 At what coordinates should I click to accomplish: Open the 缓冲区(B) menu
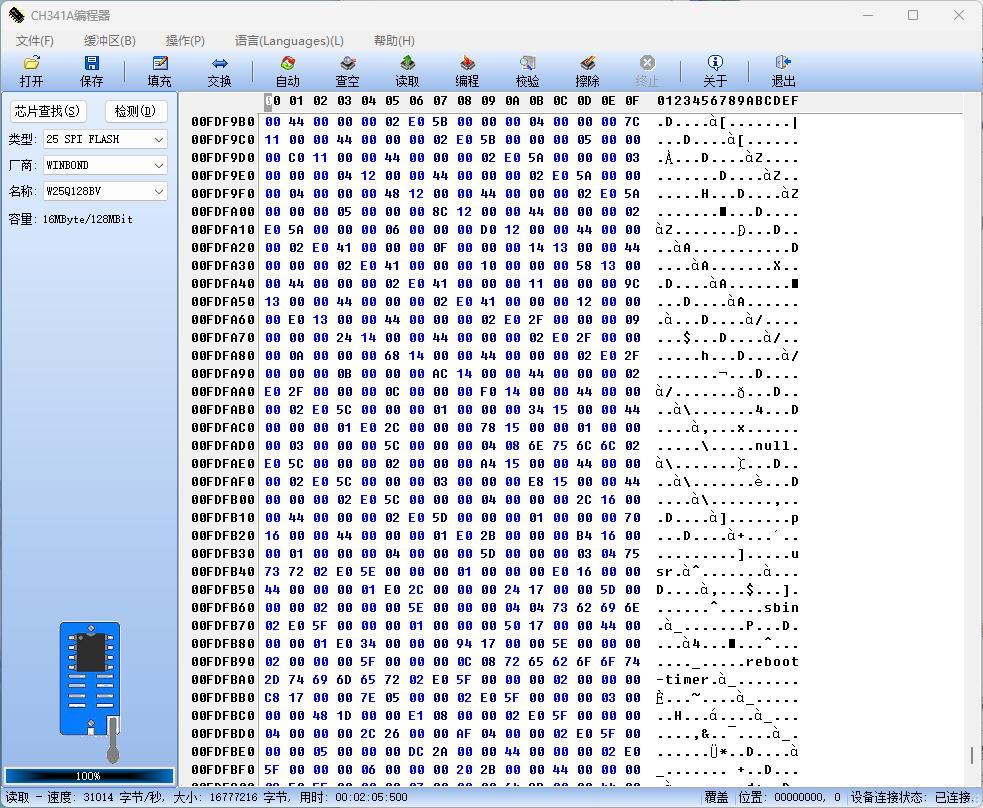tap(110, 41)
